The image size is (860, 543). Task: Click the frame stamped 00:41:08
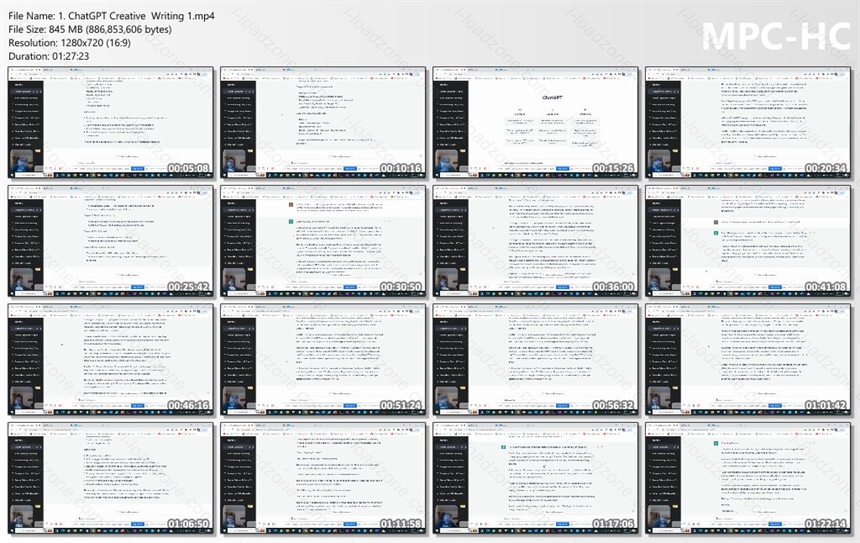pos(748,241)
